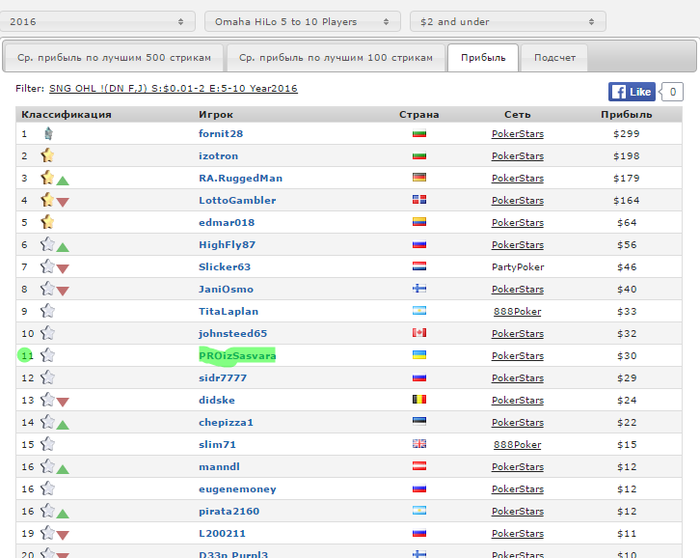Open player izotron profile

(x=218, y=156)
